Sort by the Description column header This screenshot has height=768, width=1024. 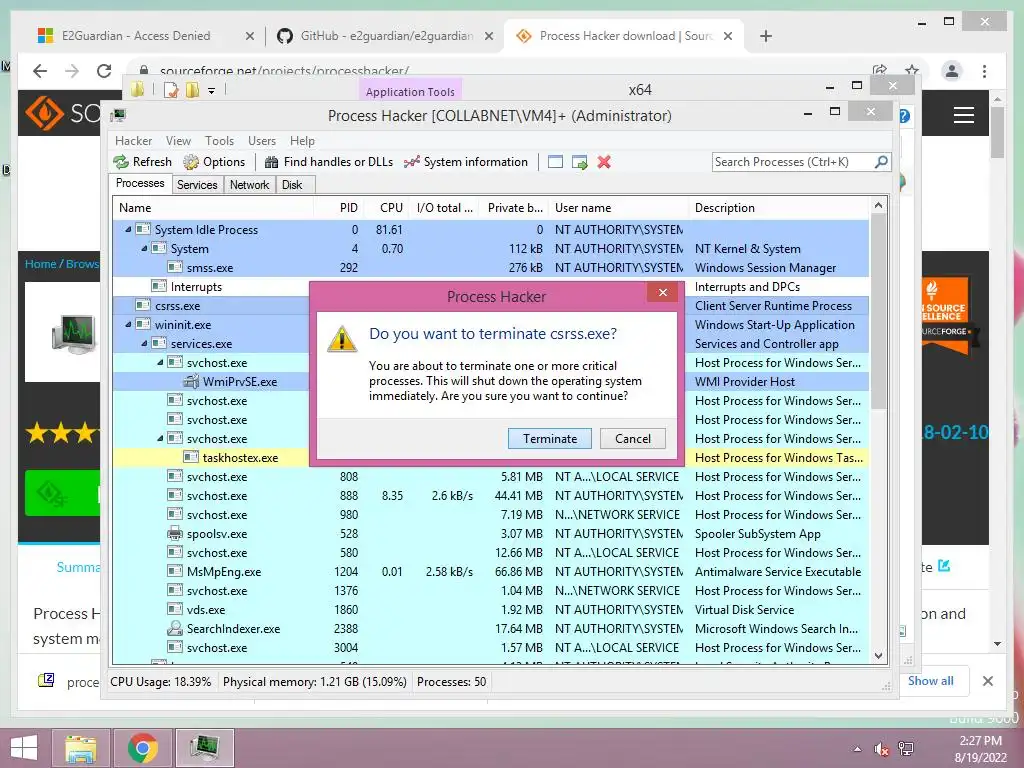click(779, 208)
